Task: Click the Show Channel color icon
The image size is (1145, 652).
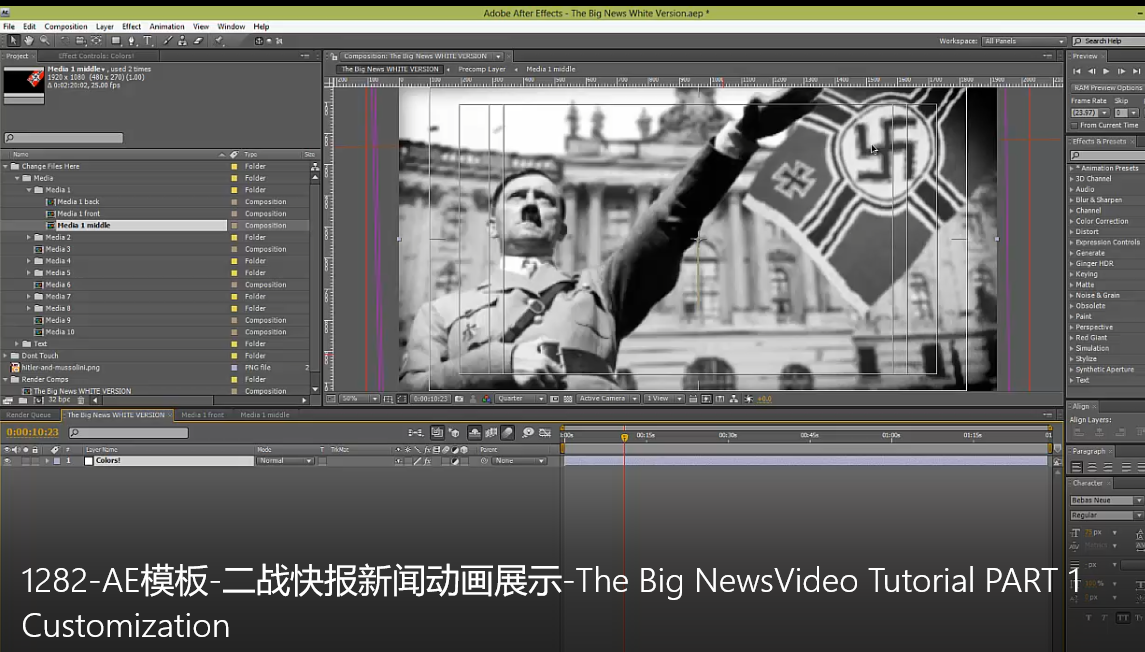Action: [x=486, y=399]
